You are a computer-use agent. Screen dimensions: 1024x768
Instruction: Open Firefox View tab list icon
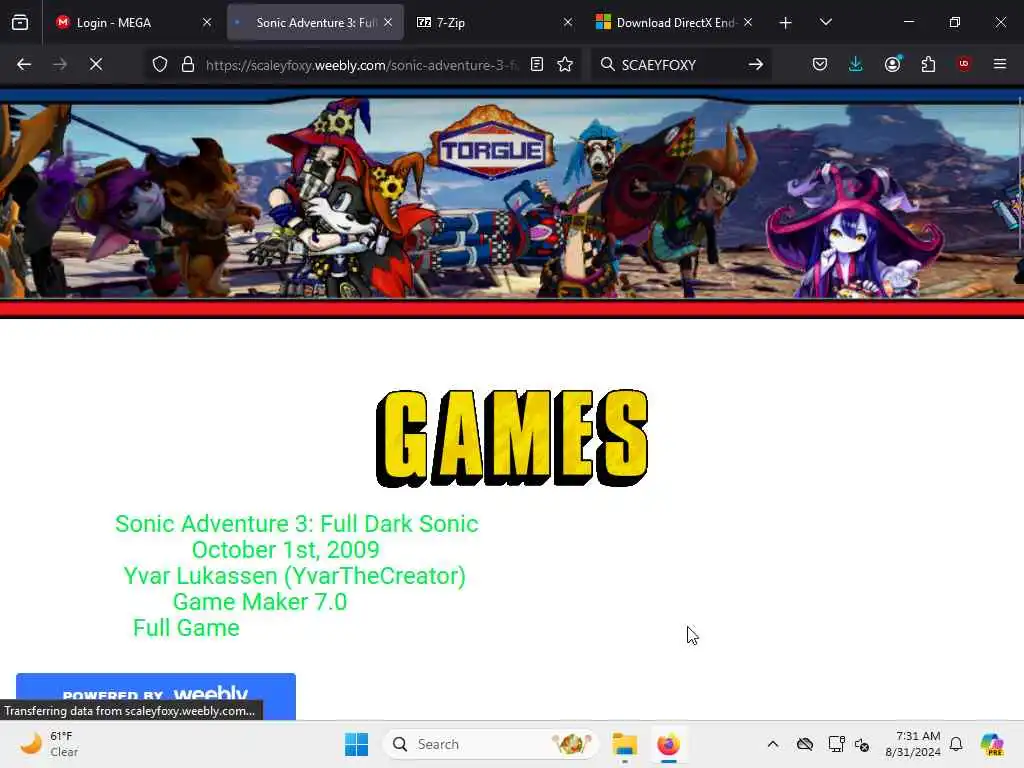point(20,23)
